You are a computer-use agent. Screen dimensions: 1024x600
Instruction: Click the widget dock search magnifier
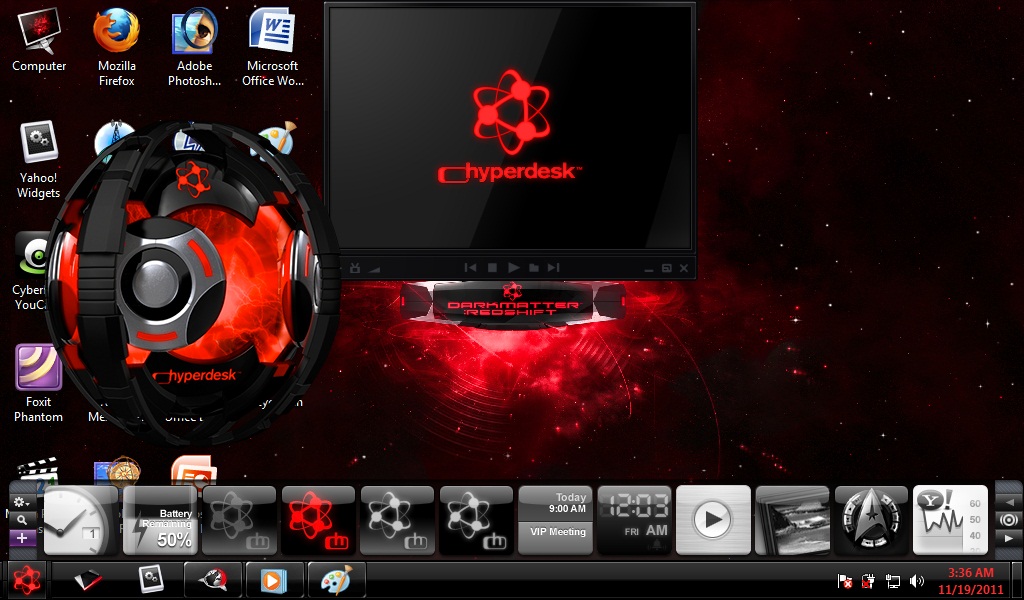pyautogui.click(x=22, y=520)
